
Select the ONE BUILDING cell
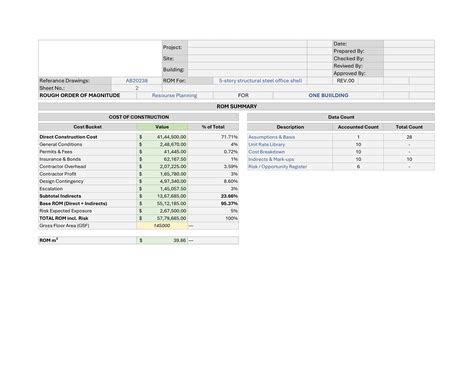(328, 95)
